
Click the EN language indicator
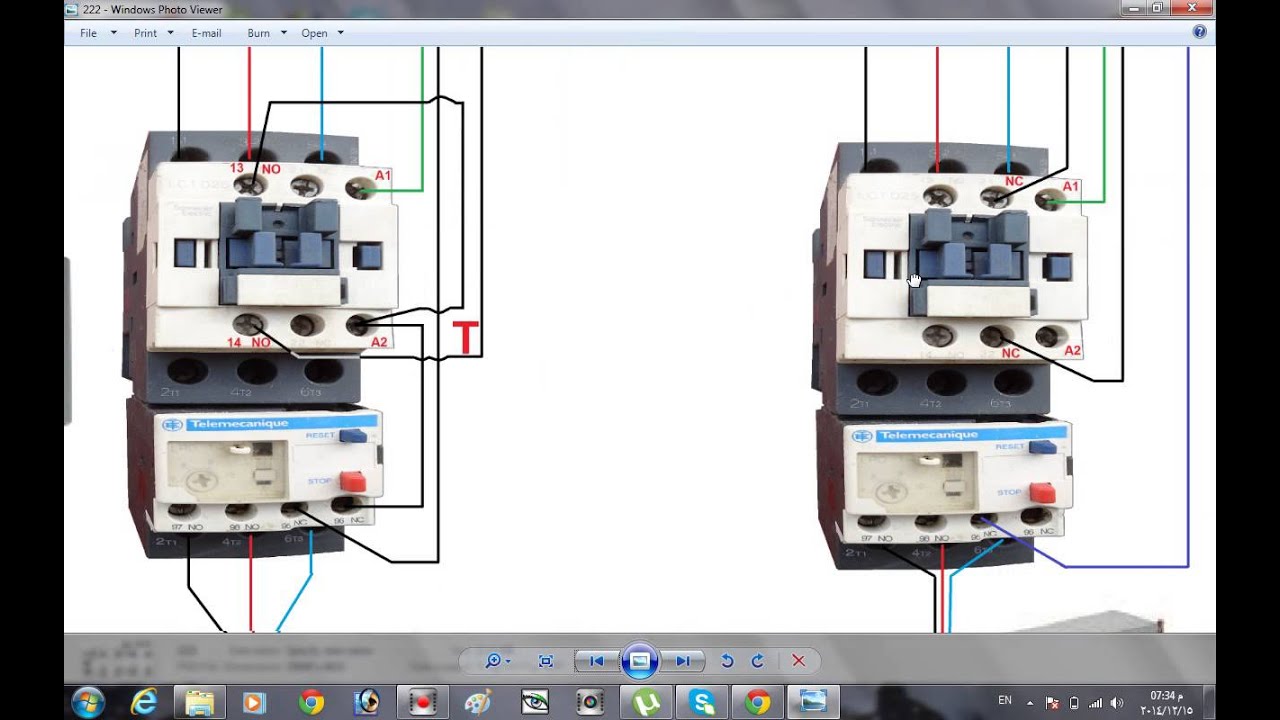pyautogui.click(x=1005, y=701)
